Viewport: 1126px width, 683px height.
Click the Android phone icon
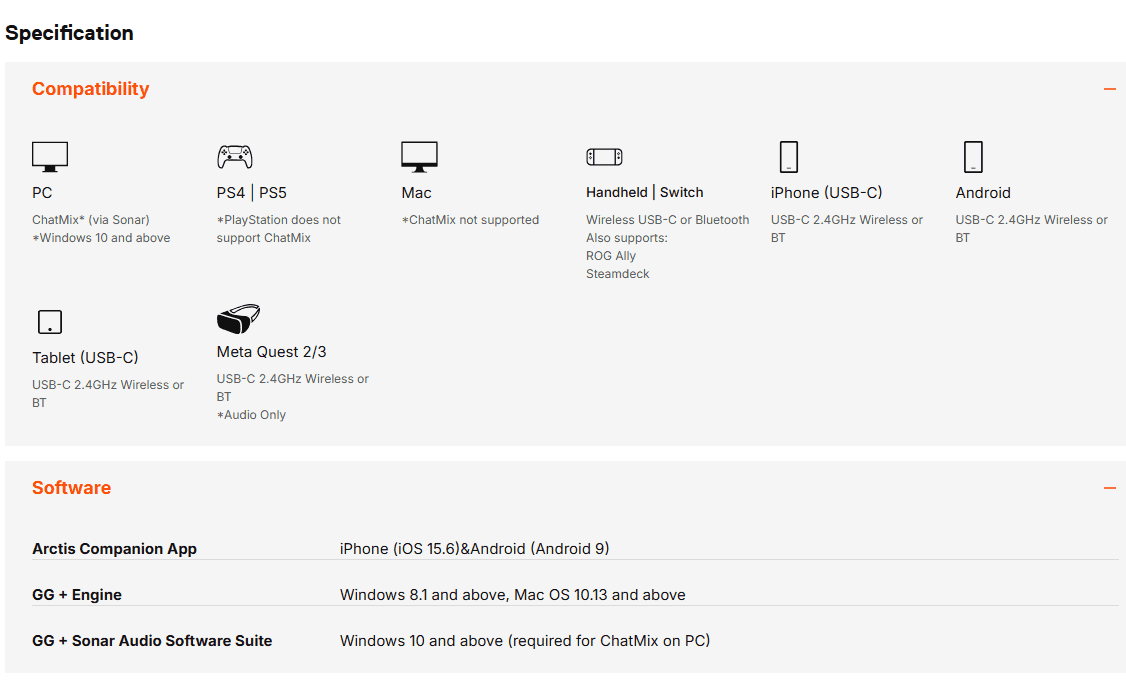pyautogui.click(x=973, y=157)
